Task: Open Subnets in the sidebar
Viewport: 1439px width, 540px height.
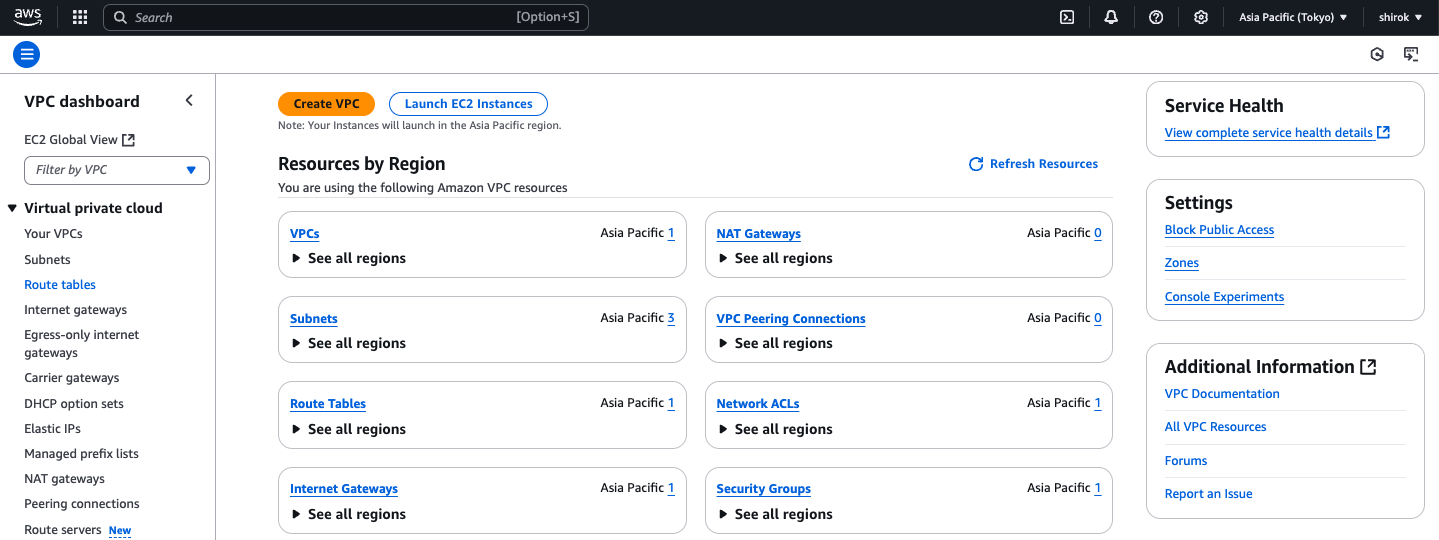Action: pyautogui.click(x=47, y=259)
